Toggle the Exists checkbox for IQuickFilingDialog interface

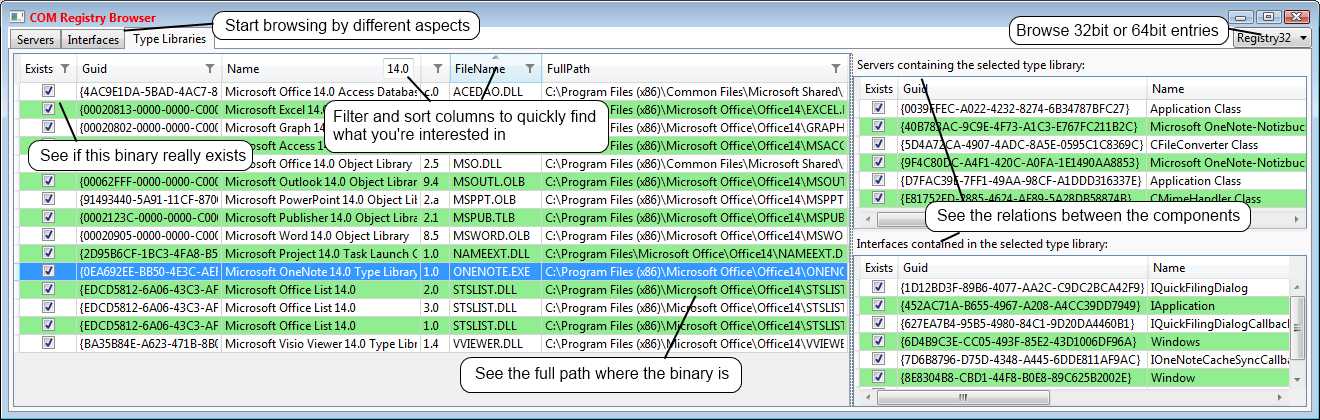[x=878, y=287]
